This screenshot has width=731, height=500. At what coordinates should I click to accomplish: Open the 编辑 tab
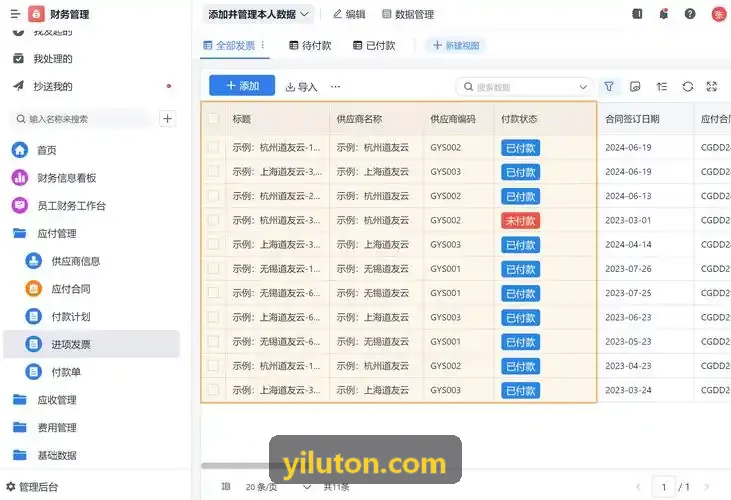pyautogui.click(x=349, y=14)
